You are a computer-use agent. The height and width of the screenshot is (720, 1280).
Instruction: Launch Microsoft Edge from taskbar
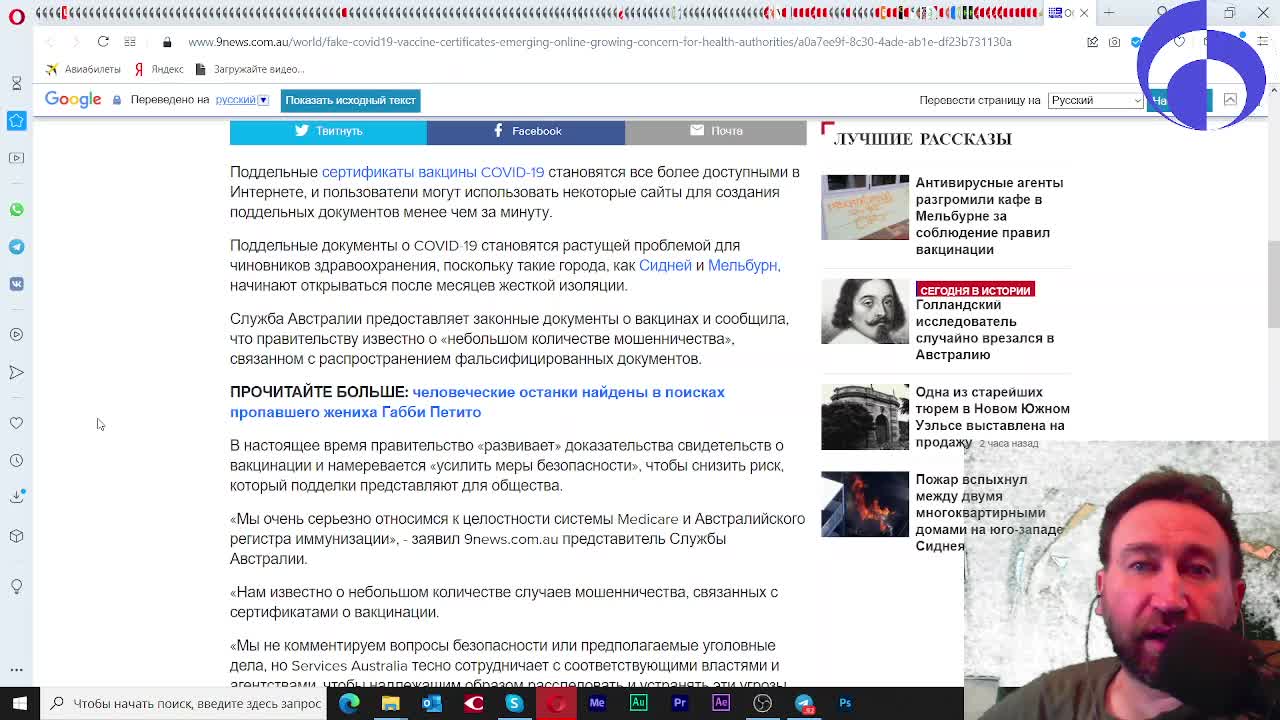[349, 703]
